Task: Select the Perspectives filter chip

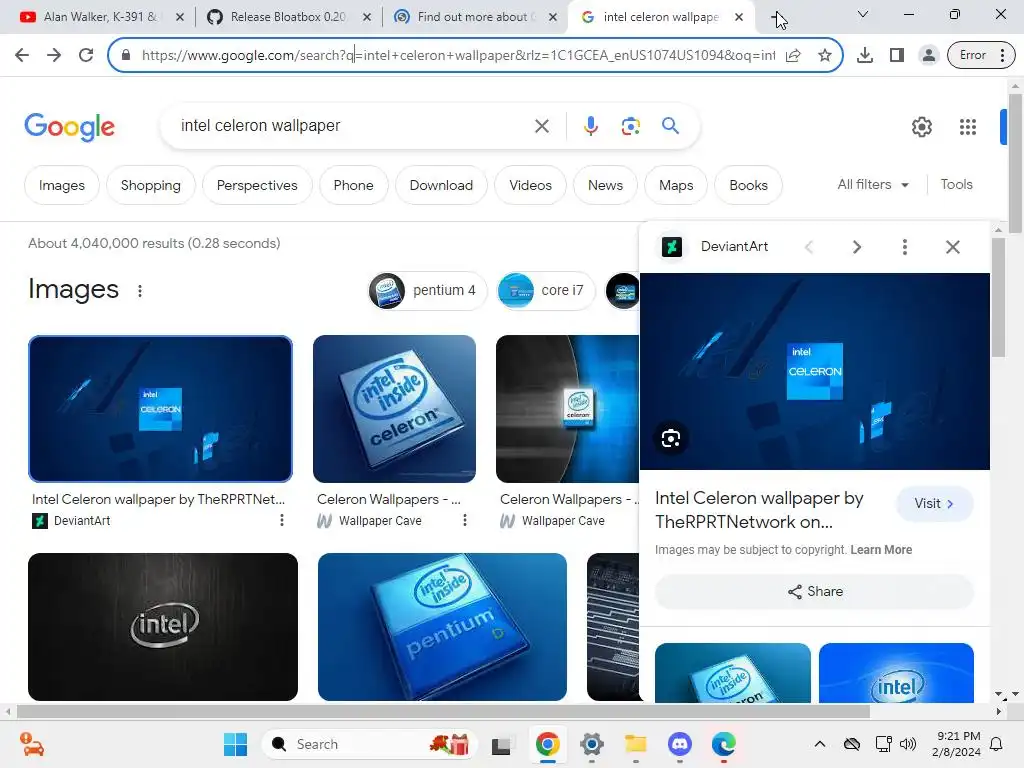Action: pos(257,185)
